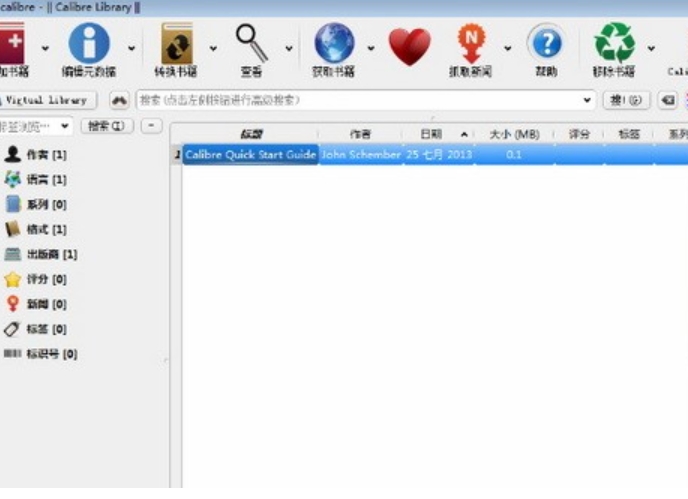Click tag browser search button

pyautogui.click(x=107, y=126)
